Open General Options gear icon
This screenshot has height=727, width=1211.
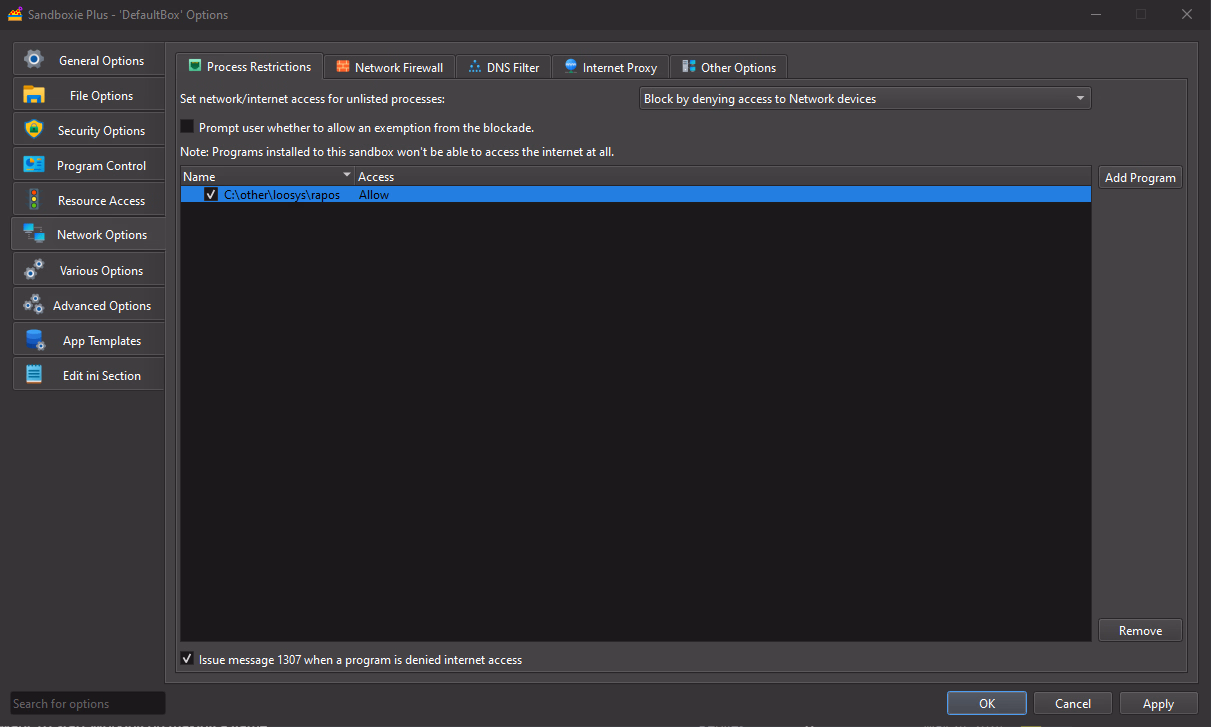click(x=34, y=60)
